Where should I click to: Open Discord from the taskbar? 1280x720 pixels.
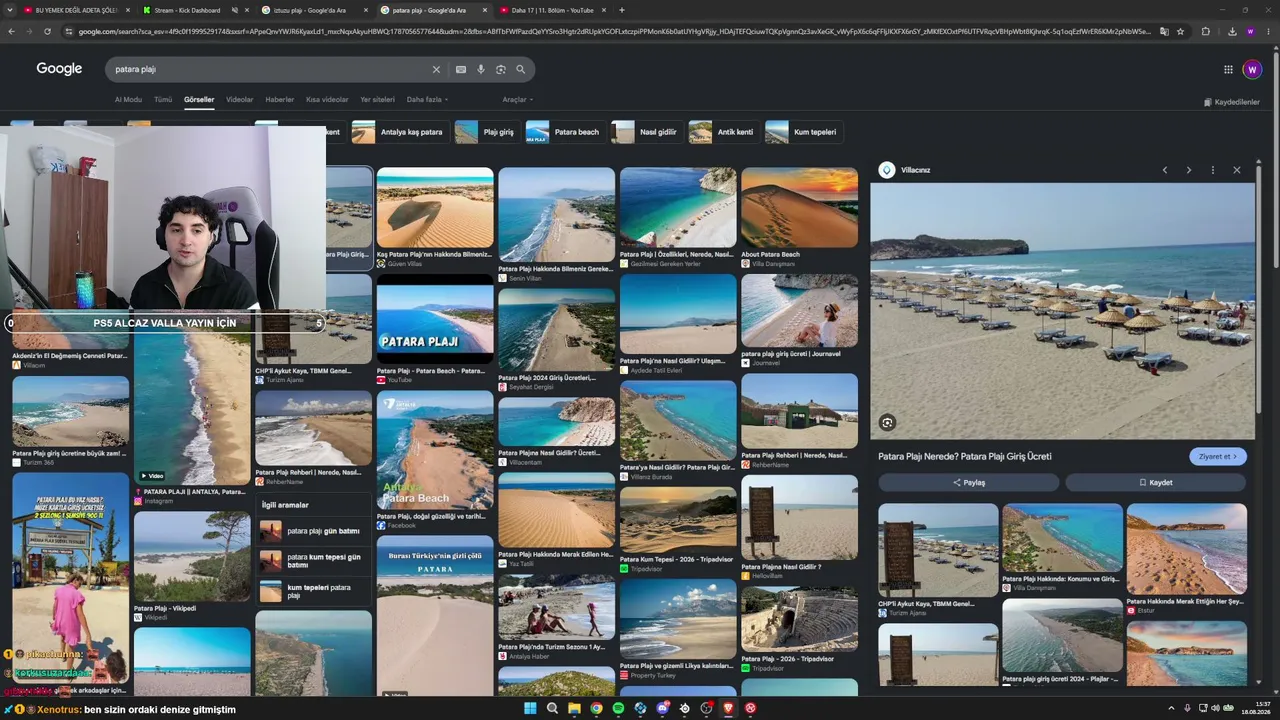coord(662,708)
